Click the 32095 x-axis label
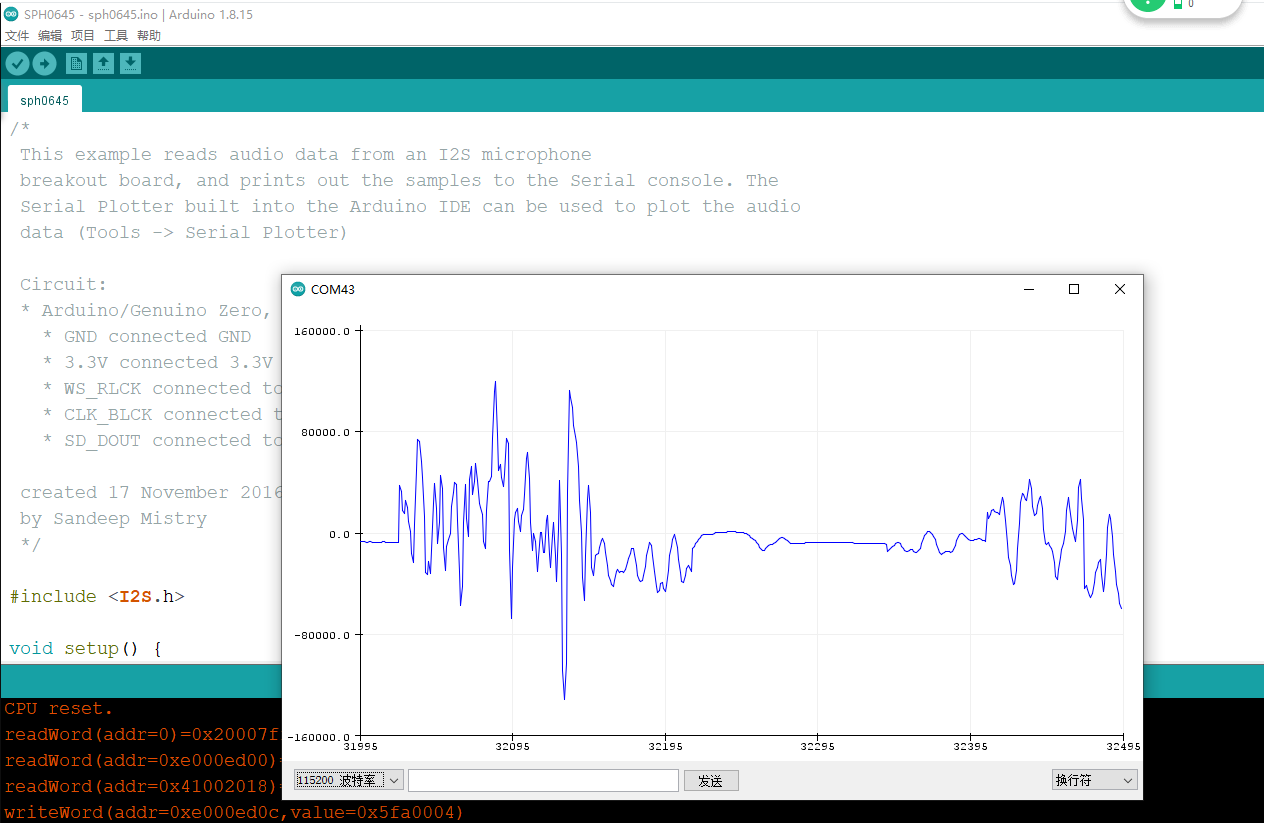 click(512, 747)
